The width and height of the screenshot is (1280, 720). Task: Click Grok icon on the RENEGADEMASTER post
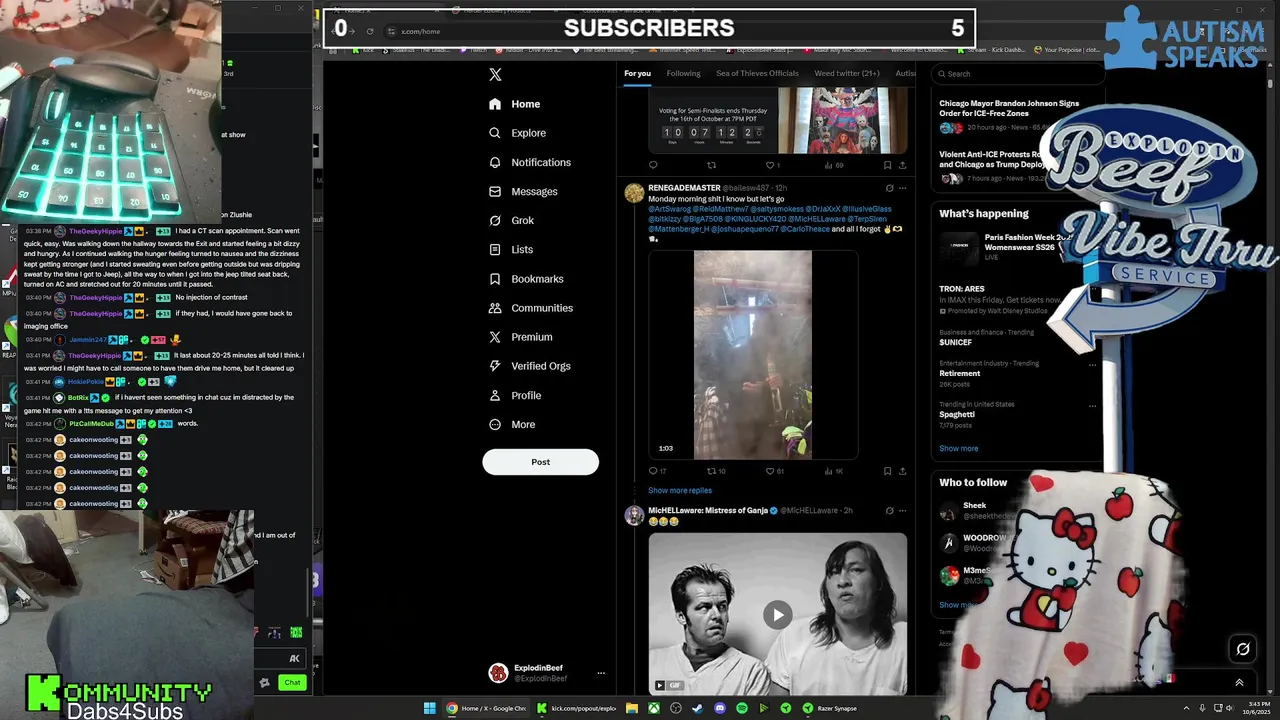pyautogui.click(x=889, y=188)
